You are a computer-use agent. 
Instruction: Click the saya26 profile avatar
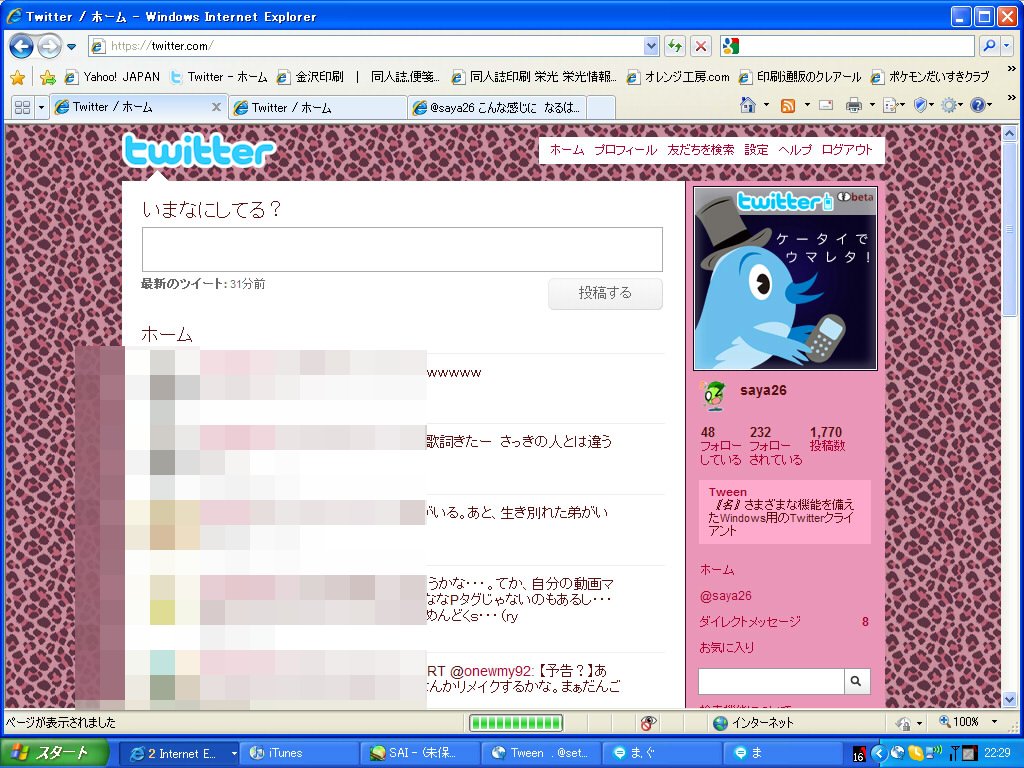point(713,395)
